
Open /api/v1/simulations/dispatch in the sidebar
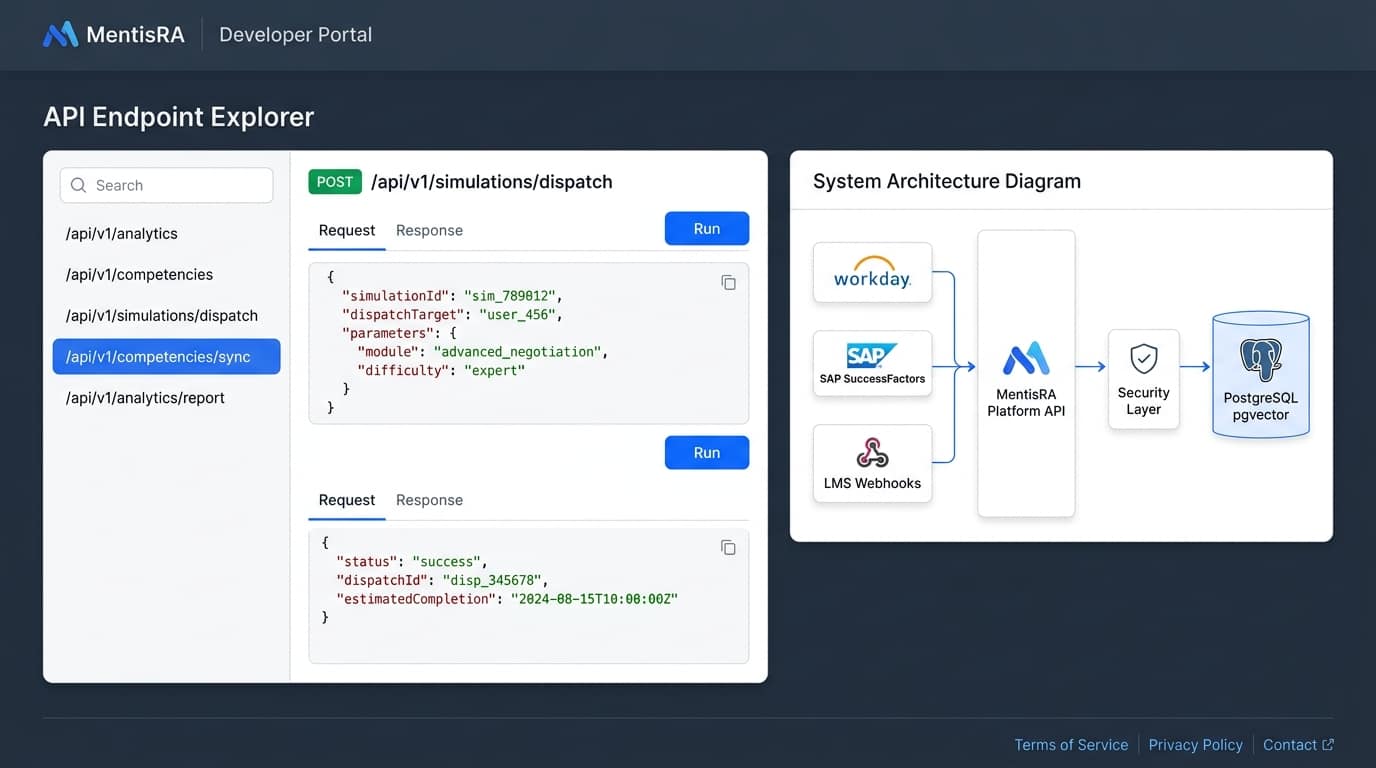coord(161,316)
